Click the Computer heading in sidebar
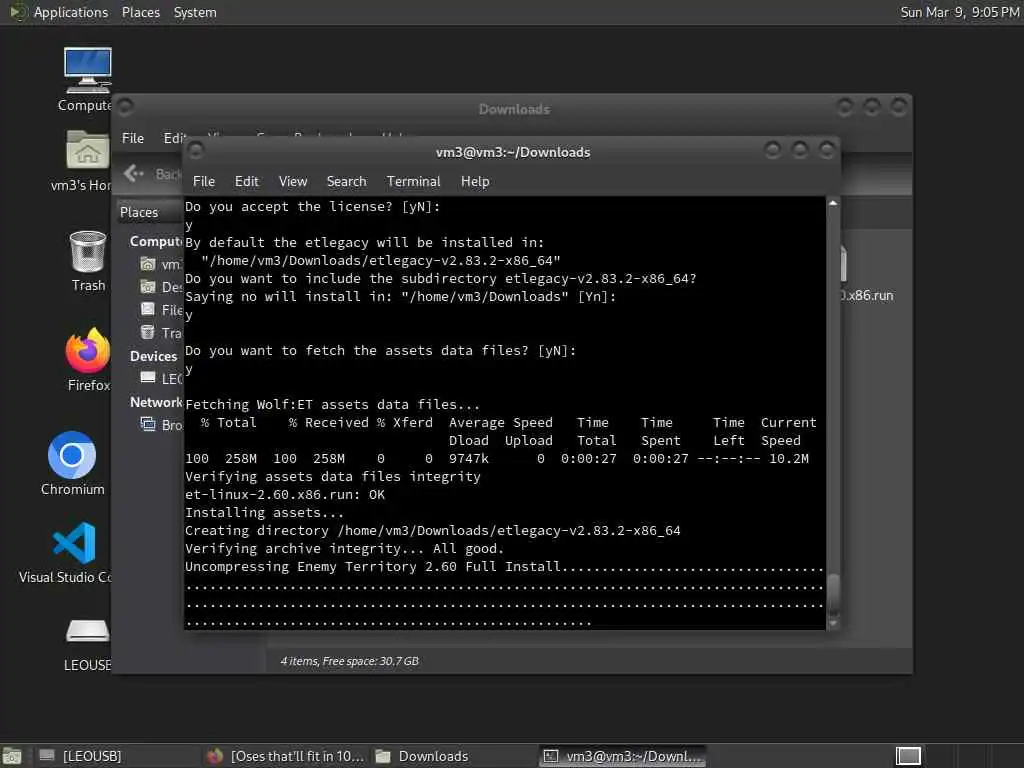 tap(155, 241)
